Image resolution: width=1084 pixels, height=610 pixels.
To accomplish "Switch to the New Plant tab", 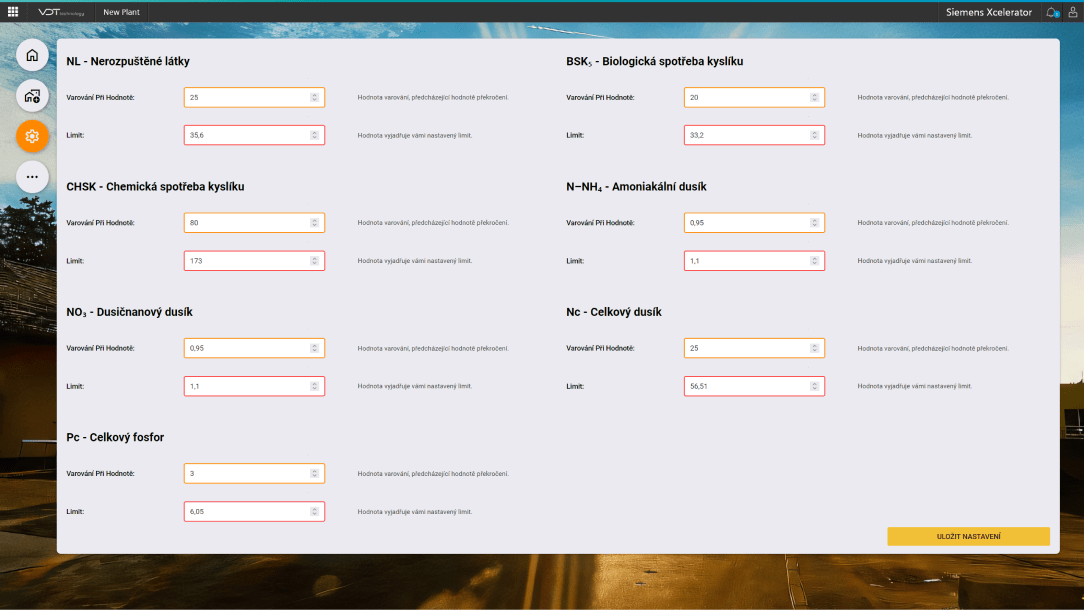I will pyautogui.click(x=121, y=12).
